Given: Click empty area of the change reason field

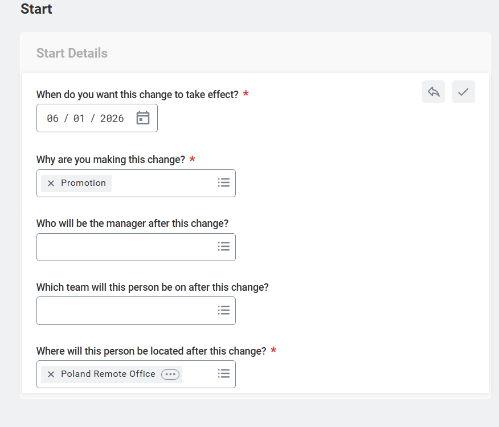Looking at the screenshot, I should pos(163,183).
